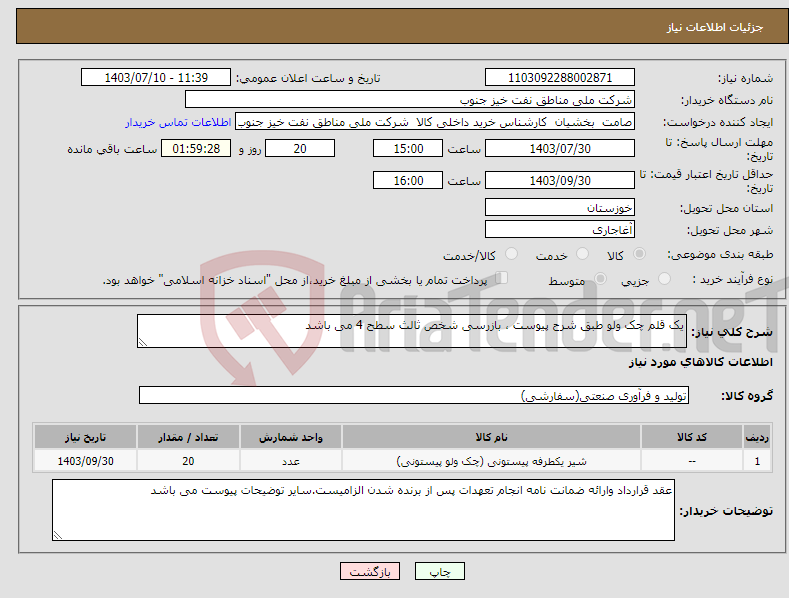This screenshot has width=789, height=598.
Task: Click the unit cell عدد
Action: pyautogui.click(x=291, y=461)
